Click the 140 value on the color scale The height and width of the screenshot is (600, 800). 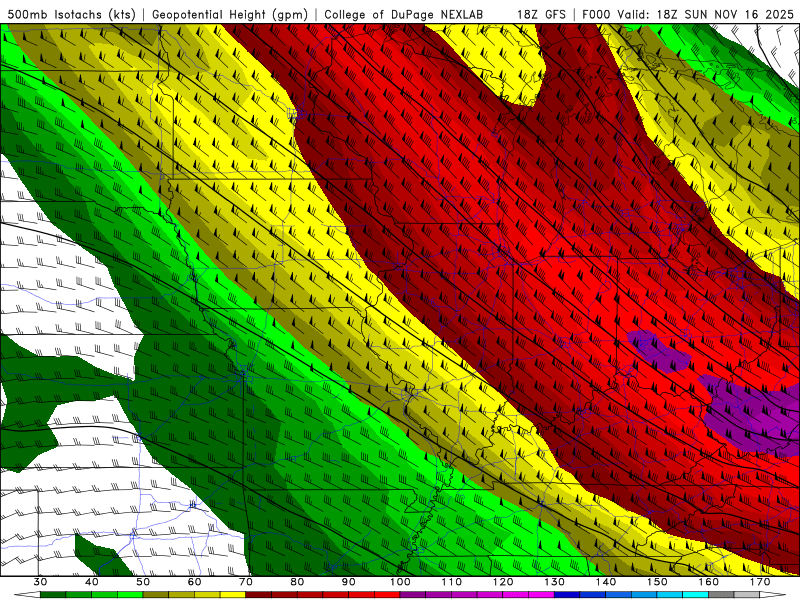tap(606, 582)
